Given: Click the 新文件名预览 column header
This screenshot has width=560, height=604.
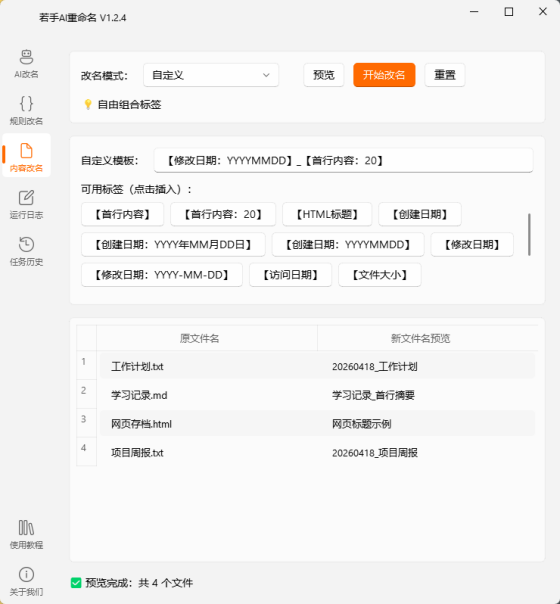Looking at the screenshot, I should pos(428,338).
